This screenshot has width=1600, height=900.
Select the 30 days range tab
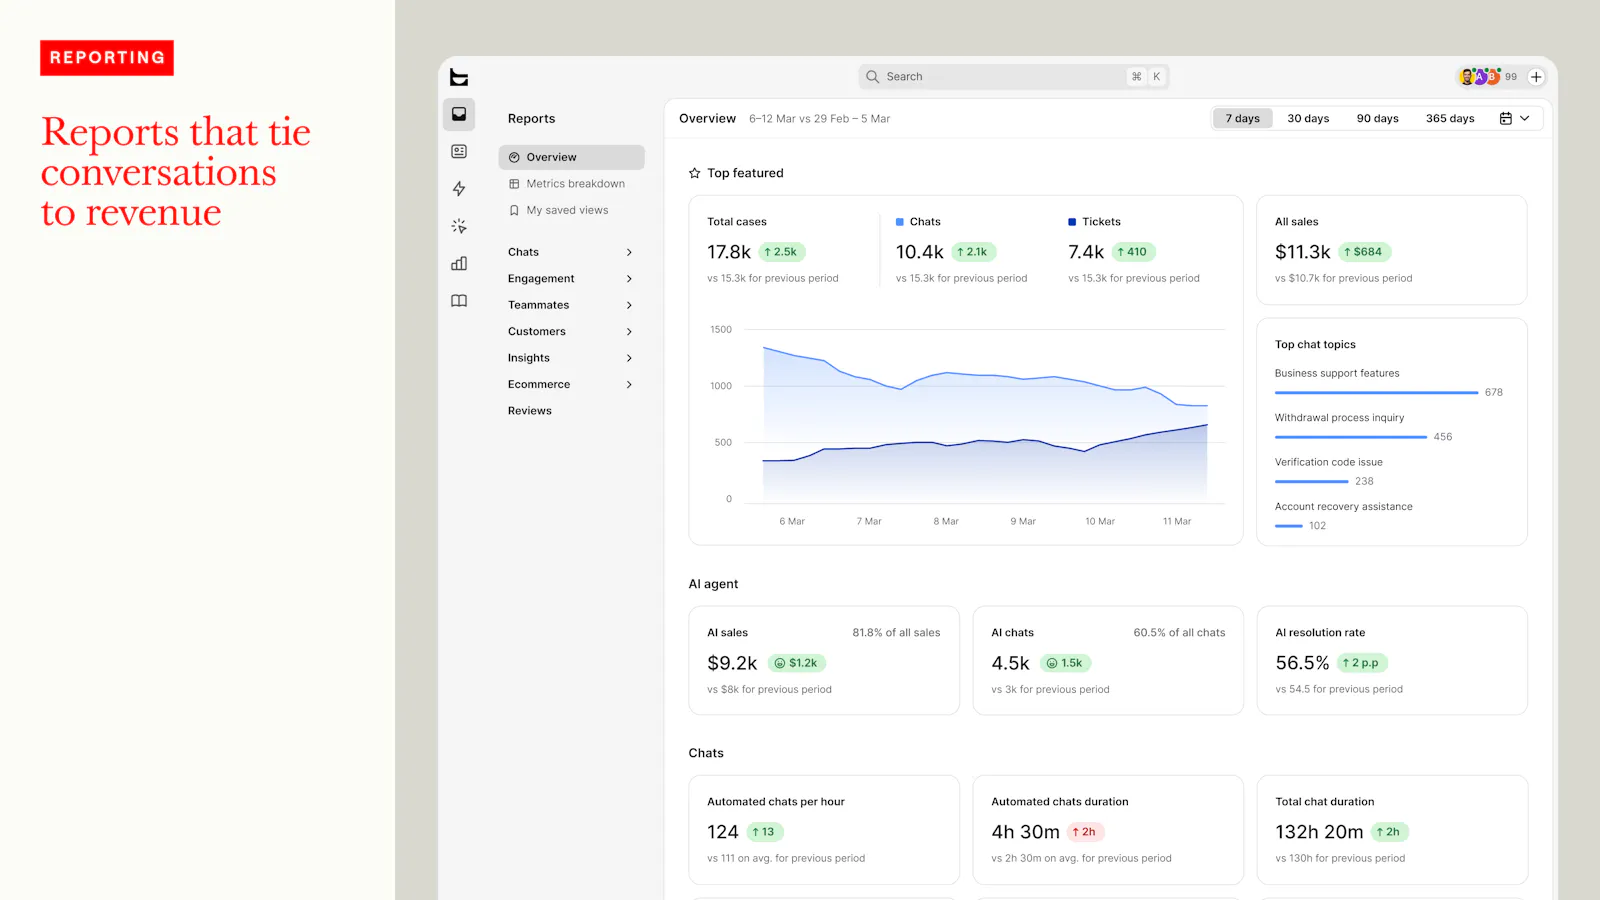(x=1308, y=118)
